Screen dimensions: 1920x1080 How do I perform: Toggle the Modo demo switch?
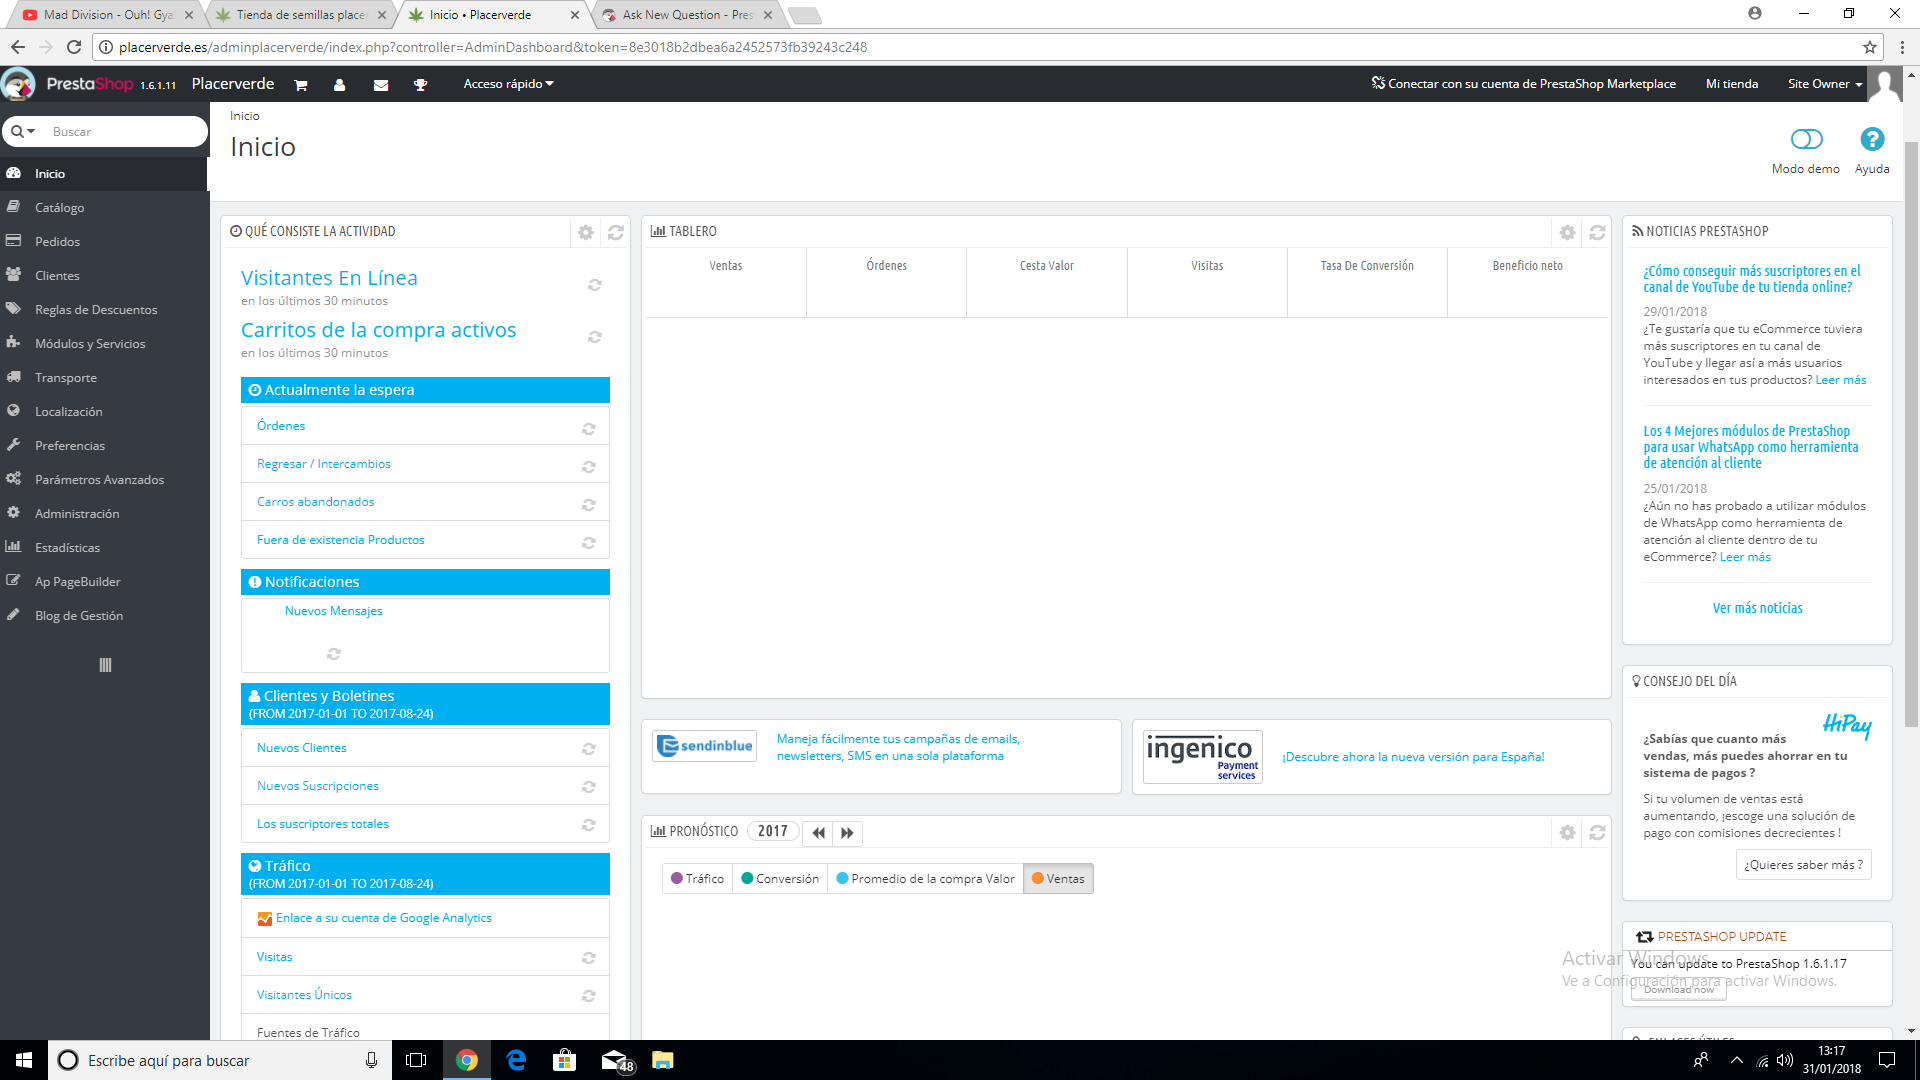point(1806,139)
